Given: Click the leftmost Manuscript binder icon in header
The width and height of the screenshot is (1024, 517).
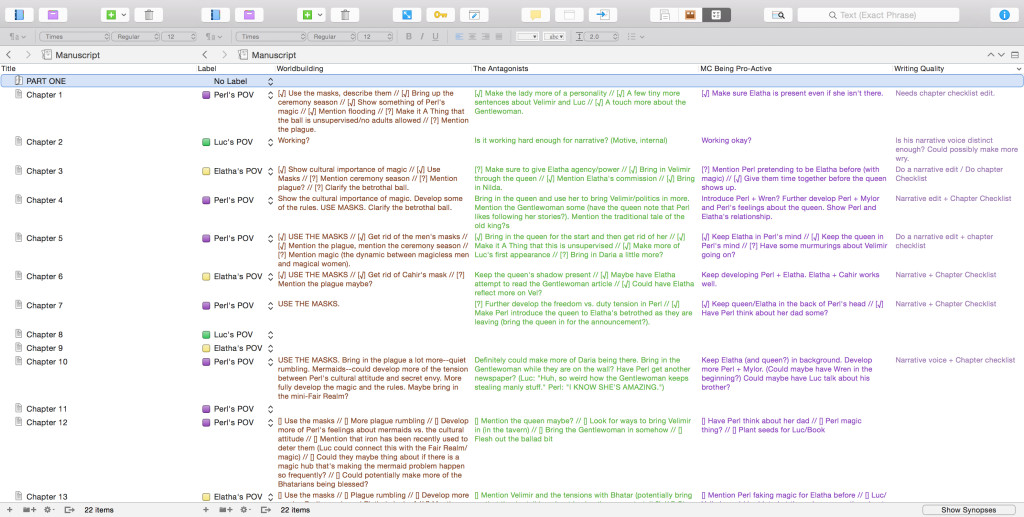Looking at the screenshot, I should pos(46,55).
